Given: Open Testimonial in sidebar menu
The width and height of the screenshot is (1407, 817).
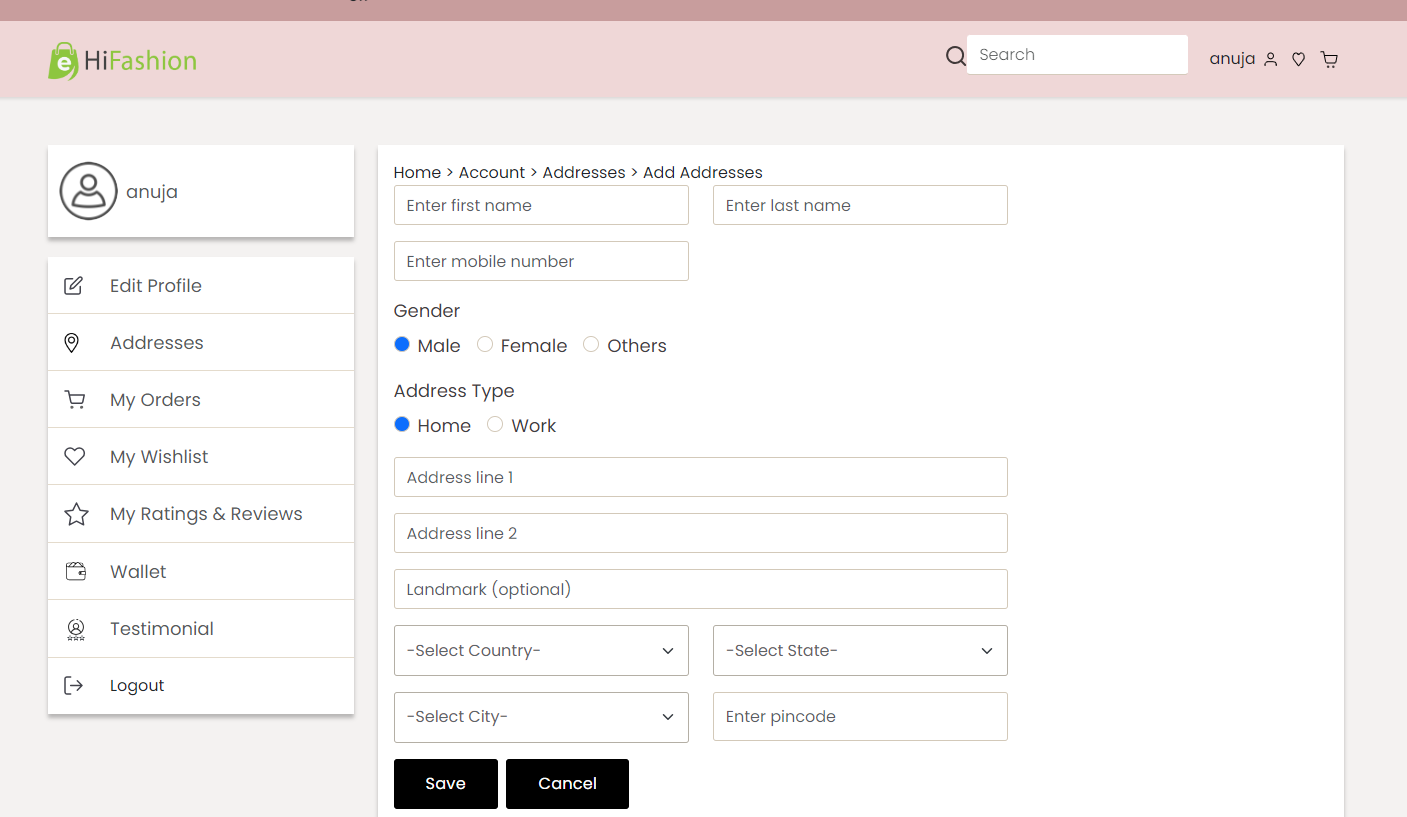Looking at the screenshot, I should (201, 629).
